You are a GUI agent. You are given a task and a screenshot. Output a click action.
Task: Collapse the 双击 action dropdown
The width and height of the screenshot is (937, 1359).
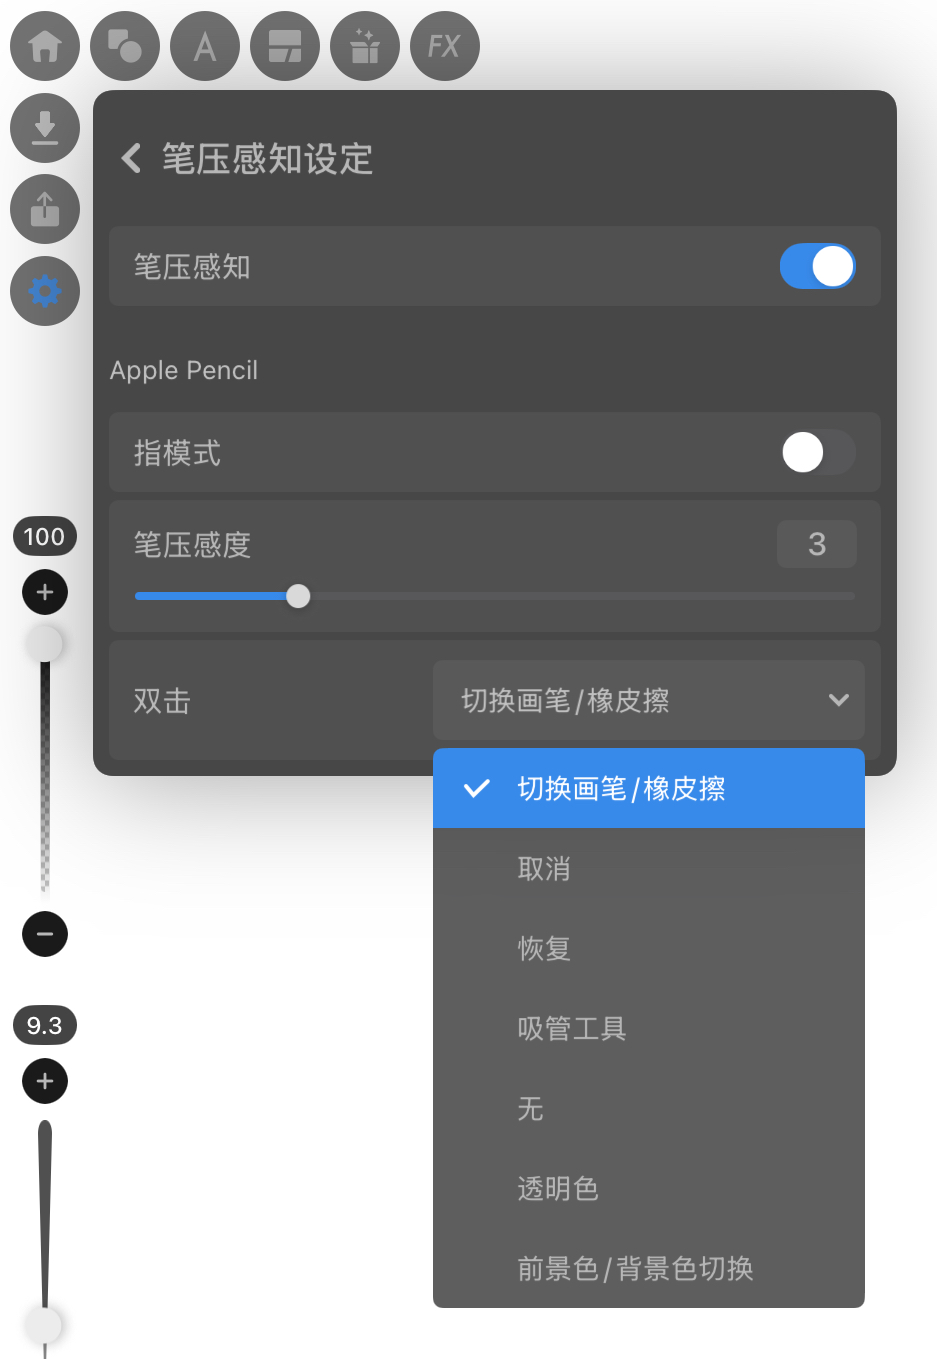click(x=649, y=700)
